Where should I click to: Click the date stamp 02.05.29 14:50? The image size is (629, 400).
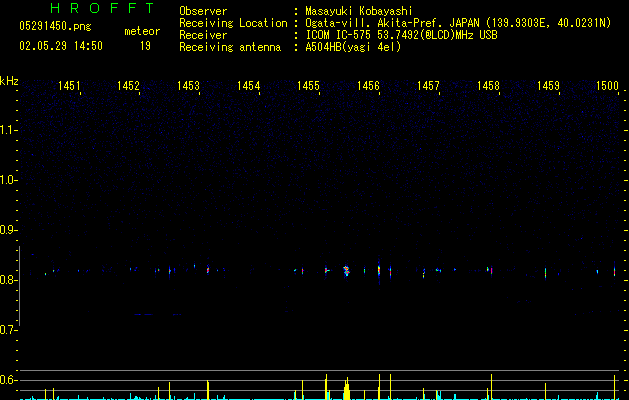coord(61,46)
